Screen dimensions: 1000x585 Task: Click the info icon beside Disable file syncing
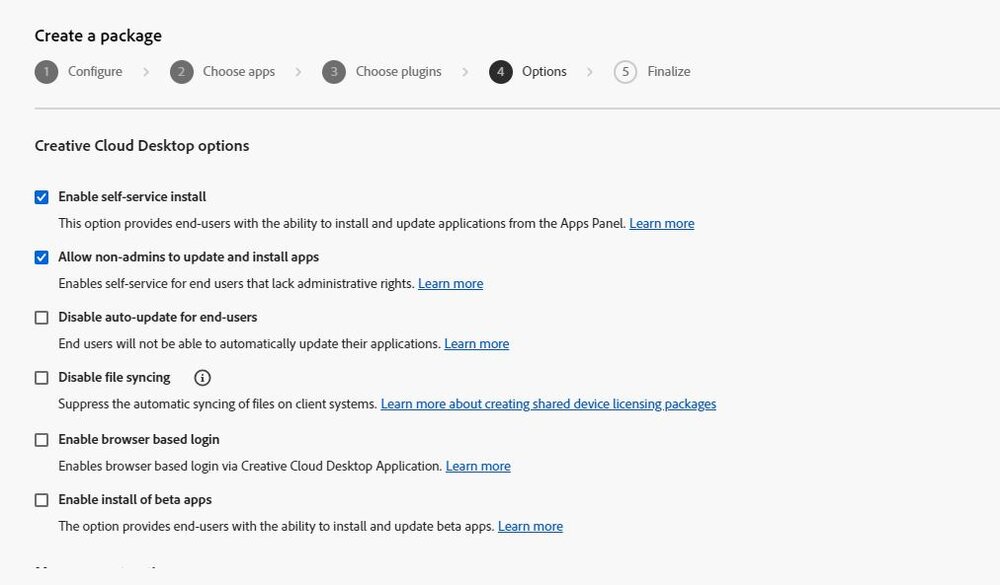coord(202,378)
